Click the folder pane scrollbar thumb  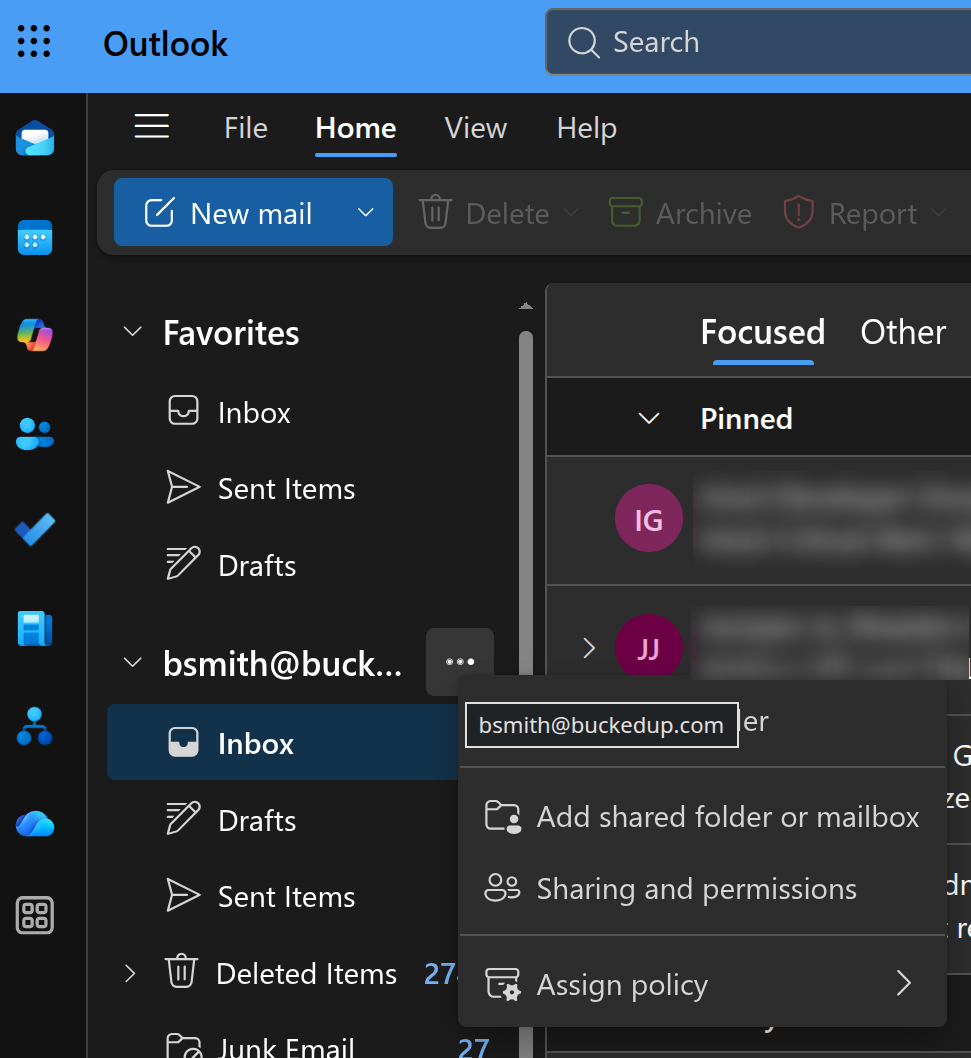click(526, 503)
